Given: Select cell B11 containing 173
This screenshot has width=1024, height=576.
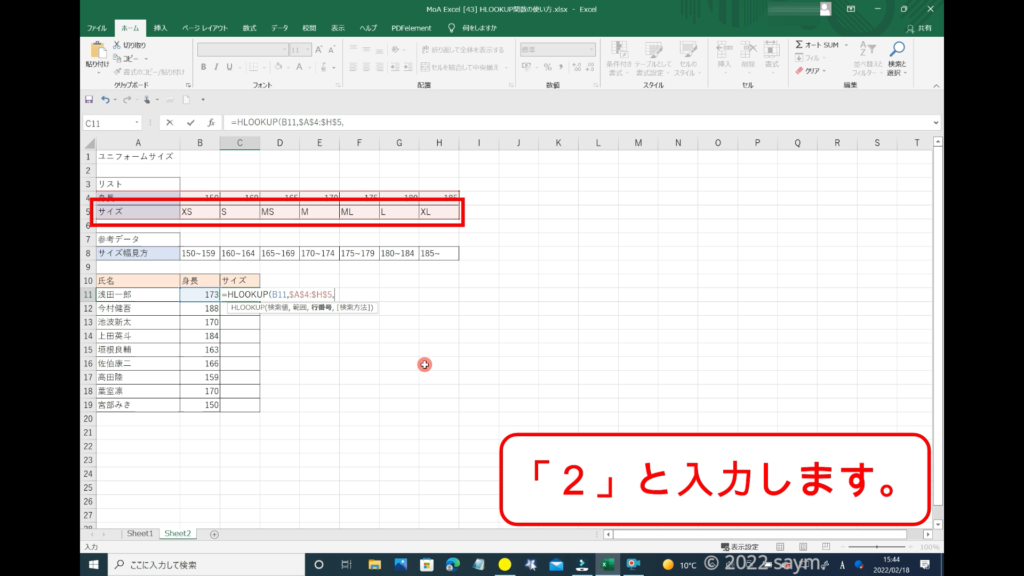Looking at the screenshot, I should pos(199,295).
